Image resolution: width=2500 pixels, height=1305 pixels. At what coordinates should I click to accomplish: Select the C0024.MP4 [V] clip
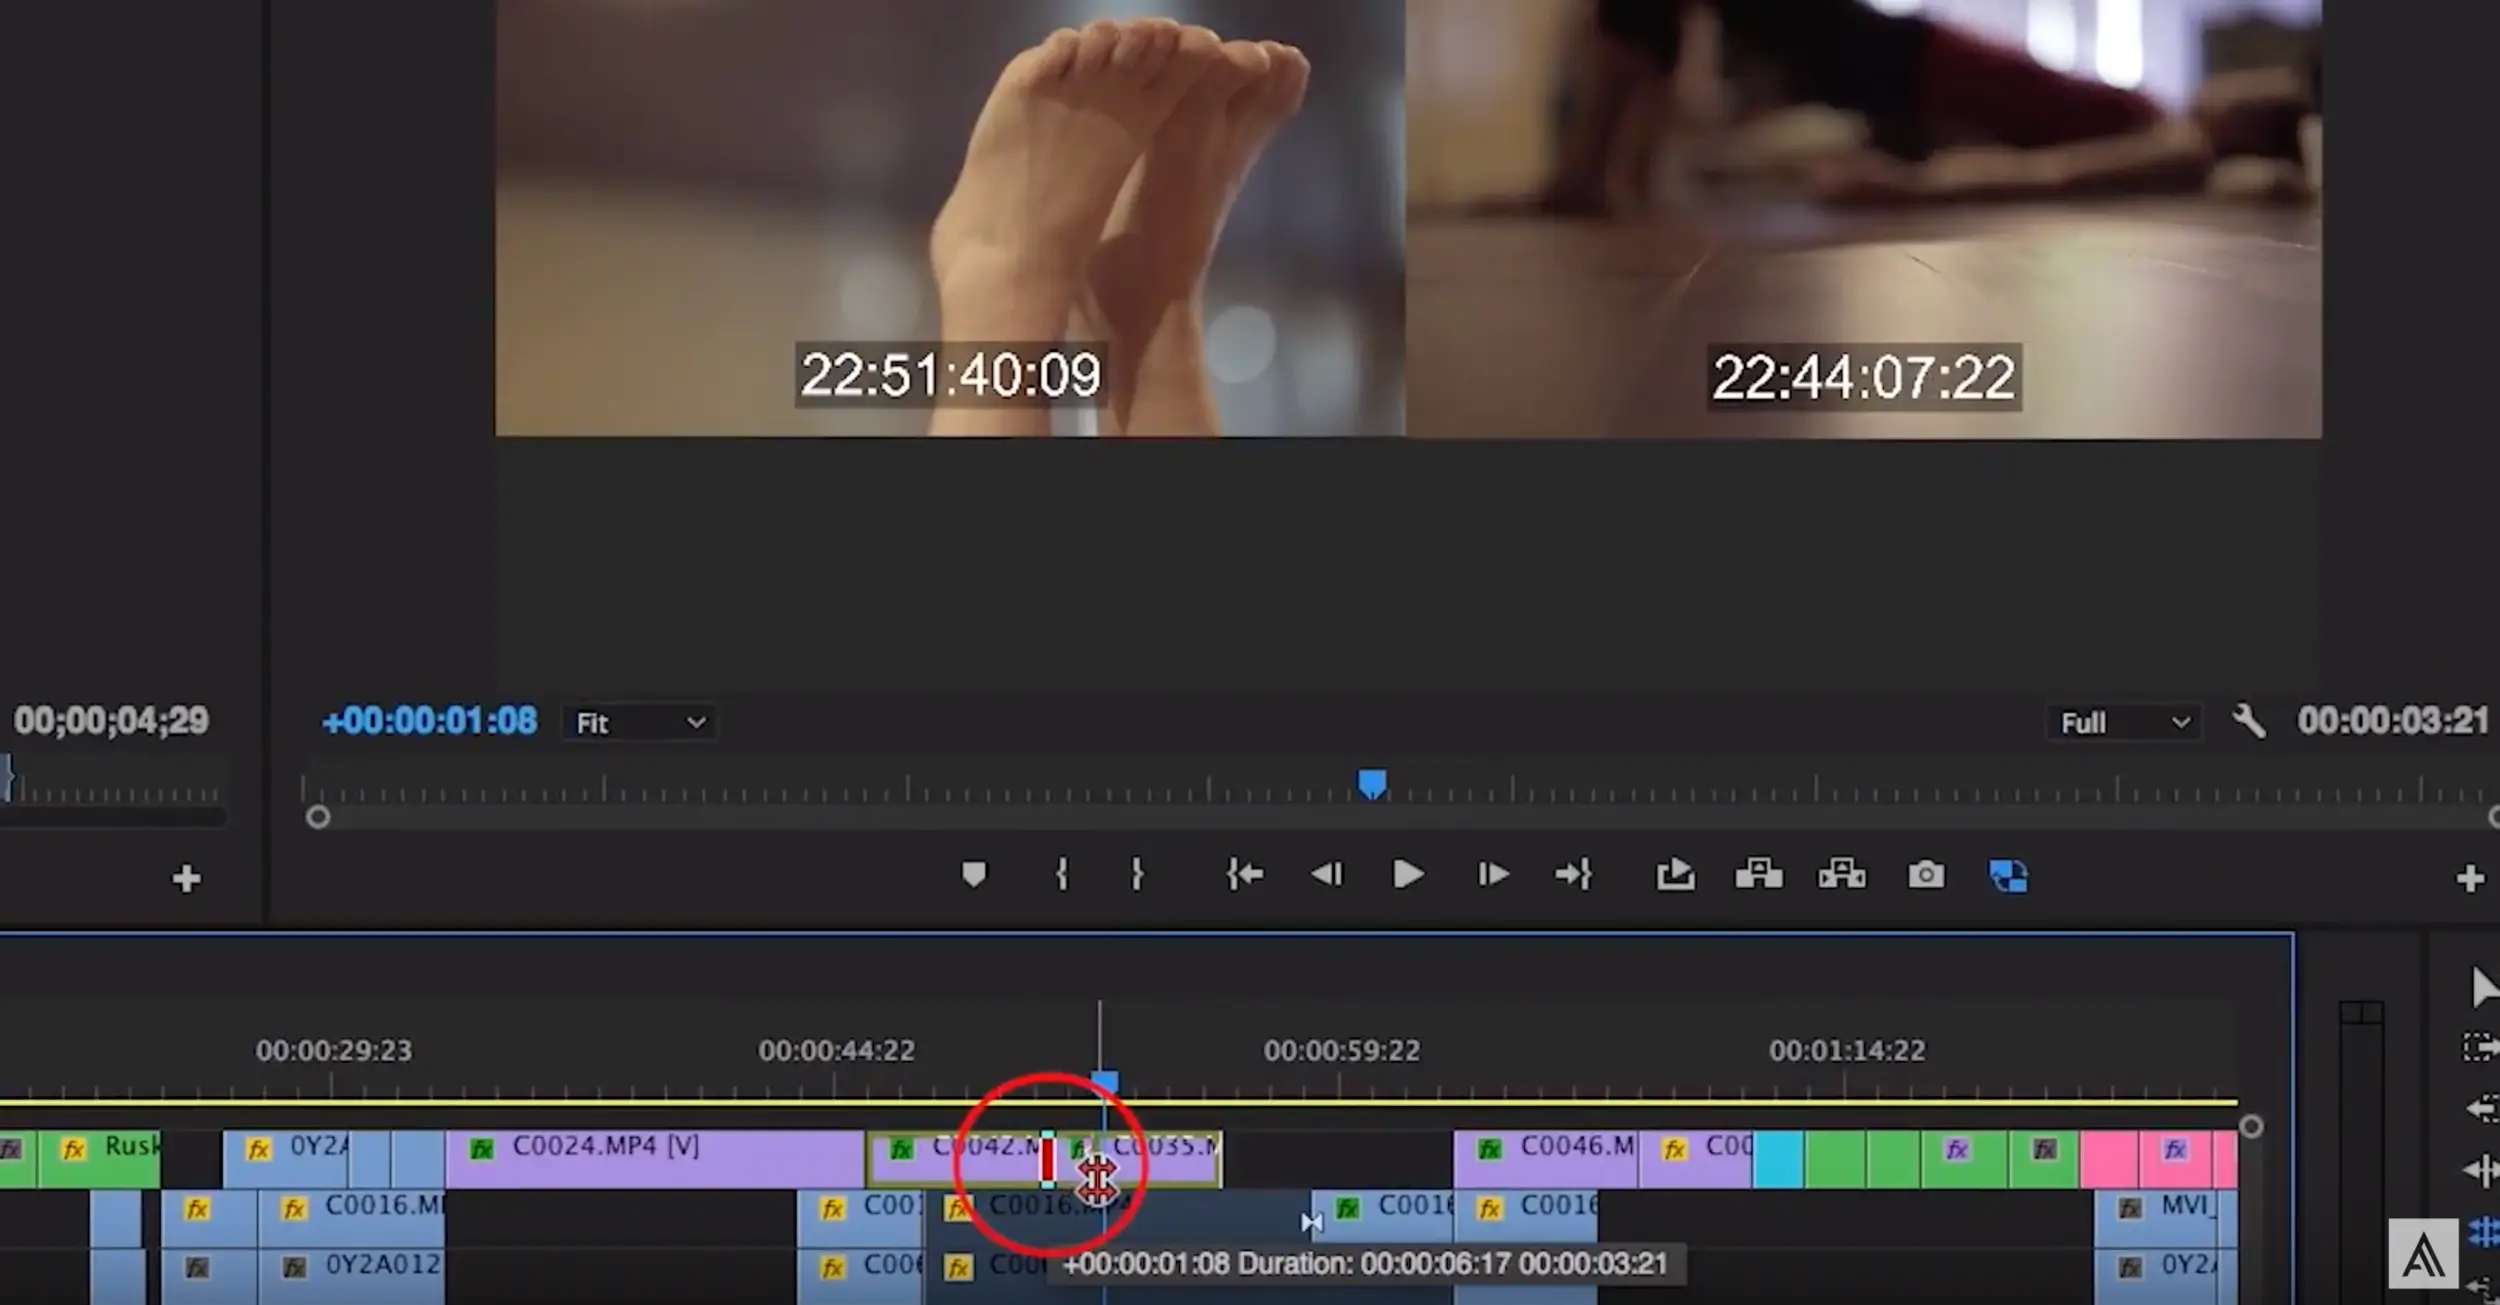pos(655,1159)
